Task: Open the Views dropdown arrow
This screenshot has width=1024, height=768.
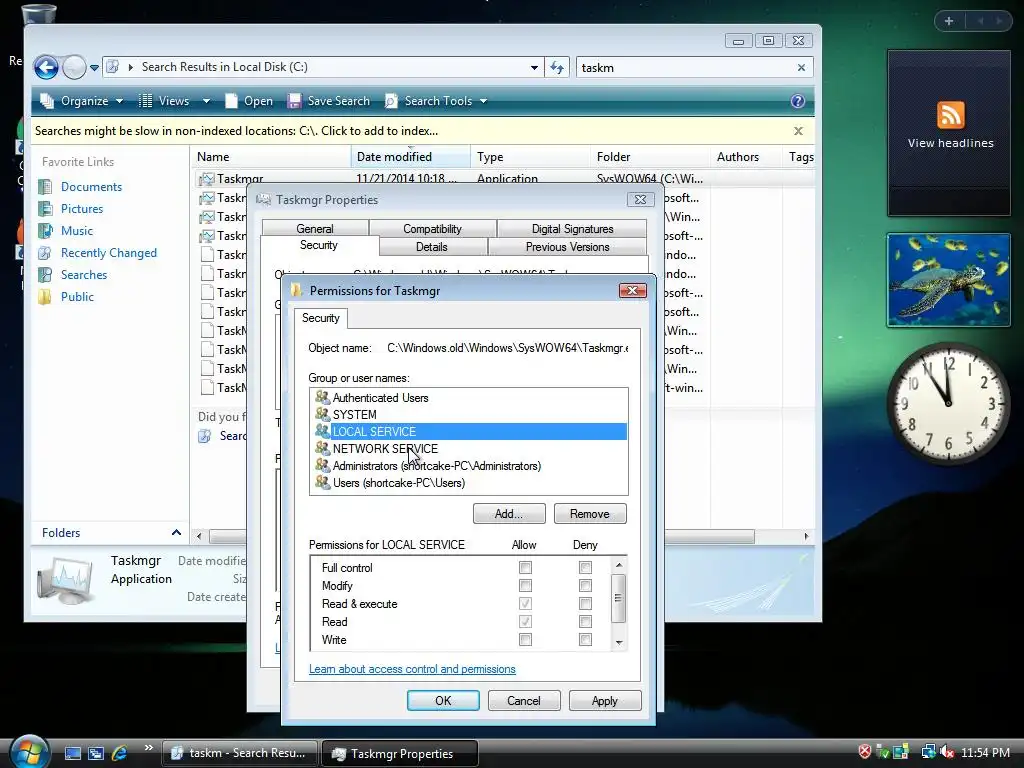Action: [206, 101]
